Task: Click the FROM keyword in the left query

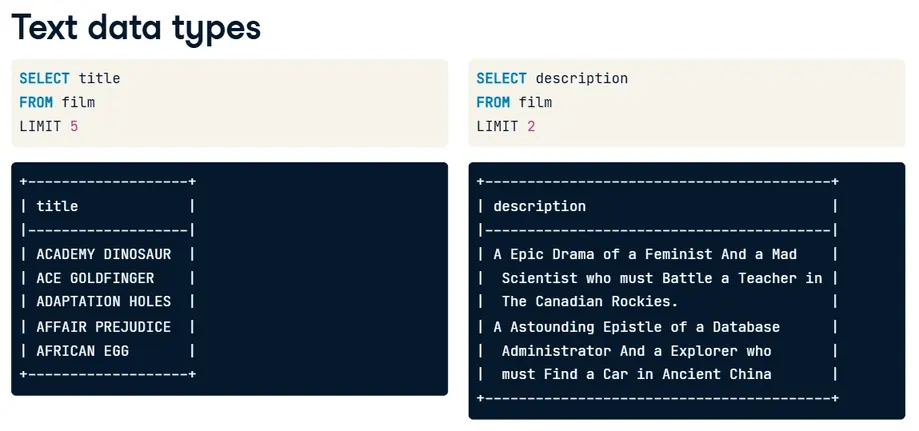Action: click(36, 102)
